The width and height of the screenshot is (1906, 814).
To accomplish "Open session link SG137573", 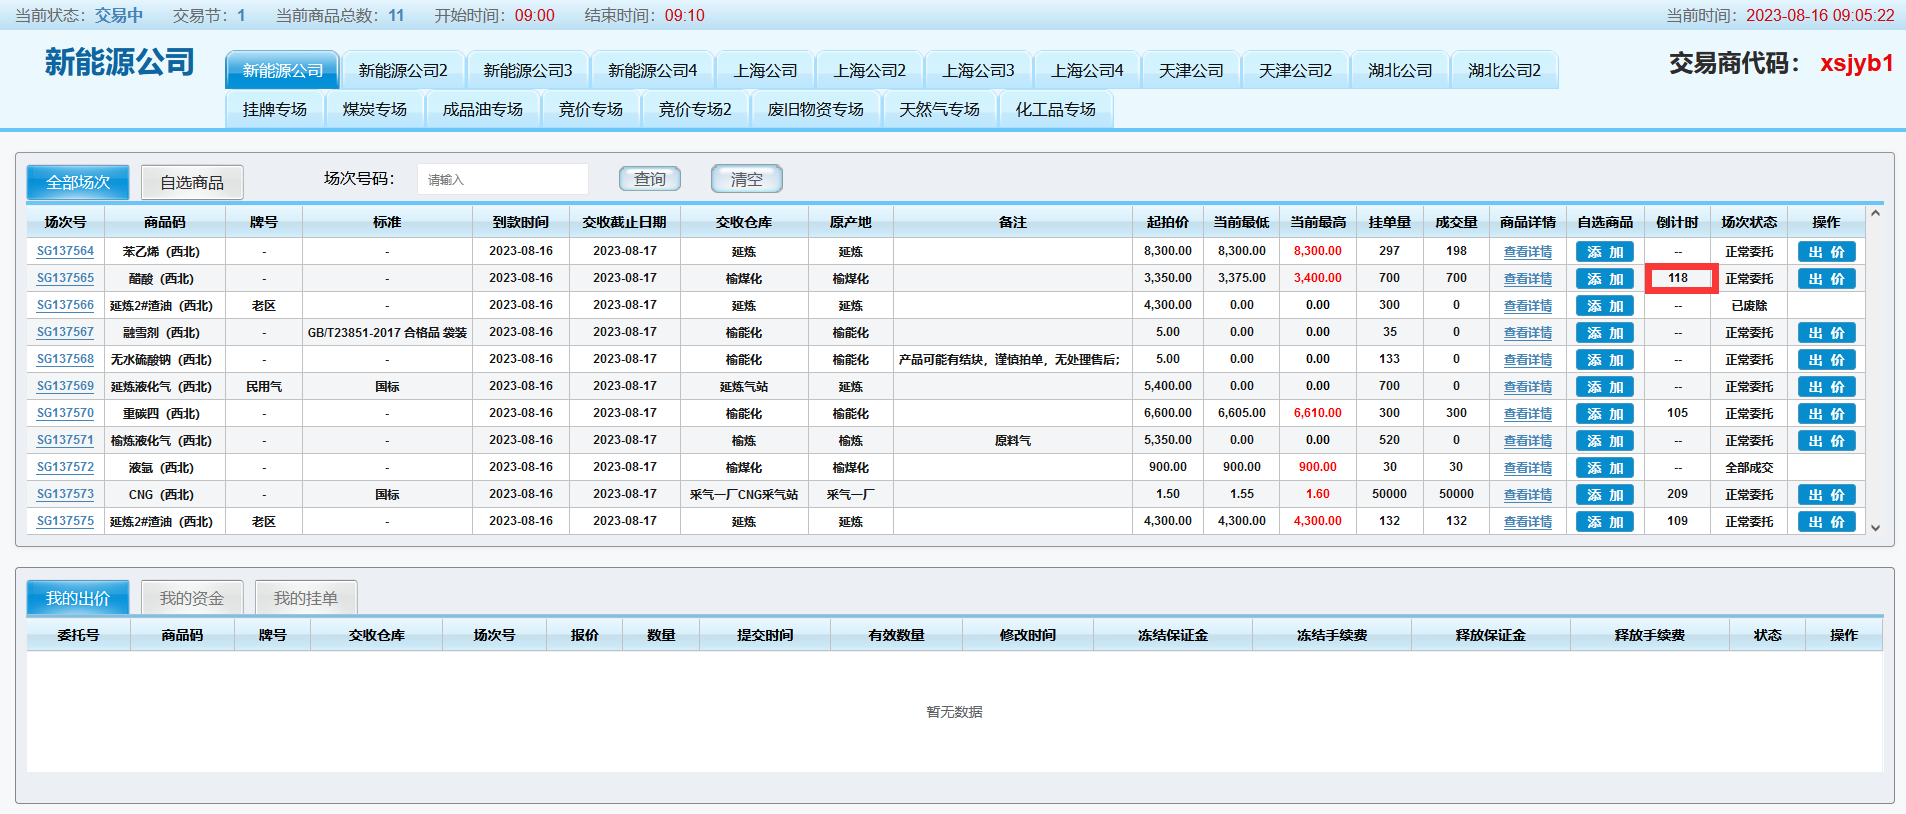I will pos(65,494).
